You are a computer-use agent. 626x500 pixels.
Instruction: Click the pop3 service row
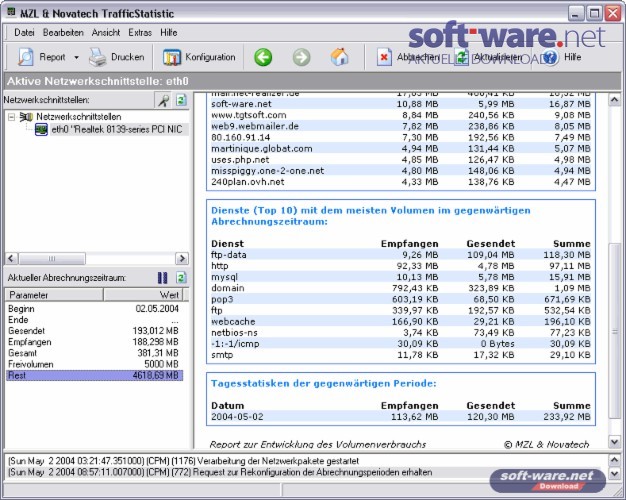tap(400, 299)
